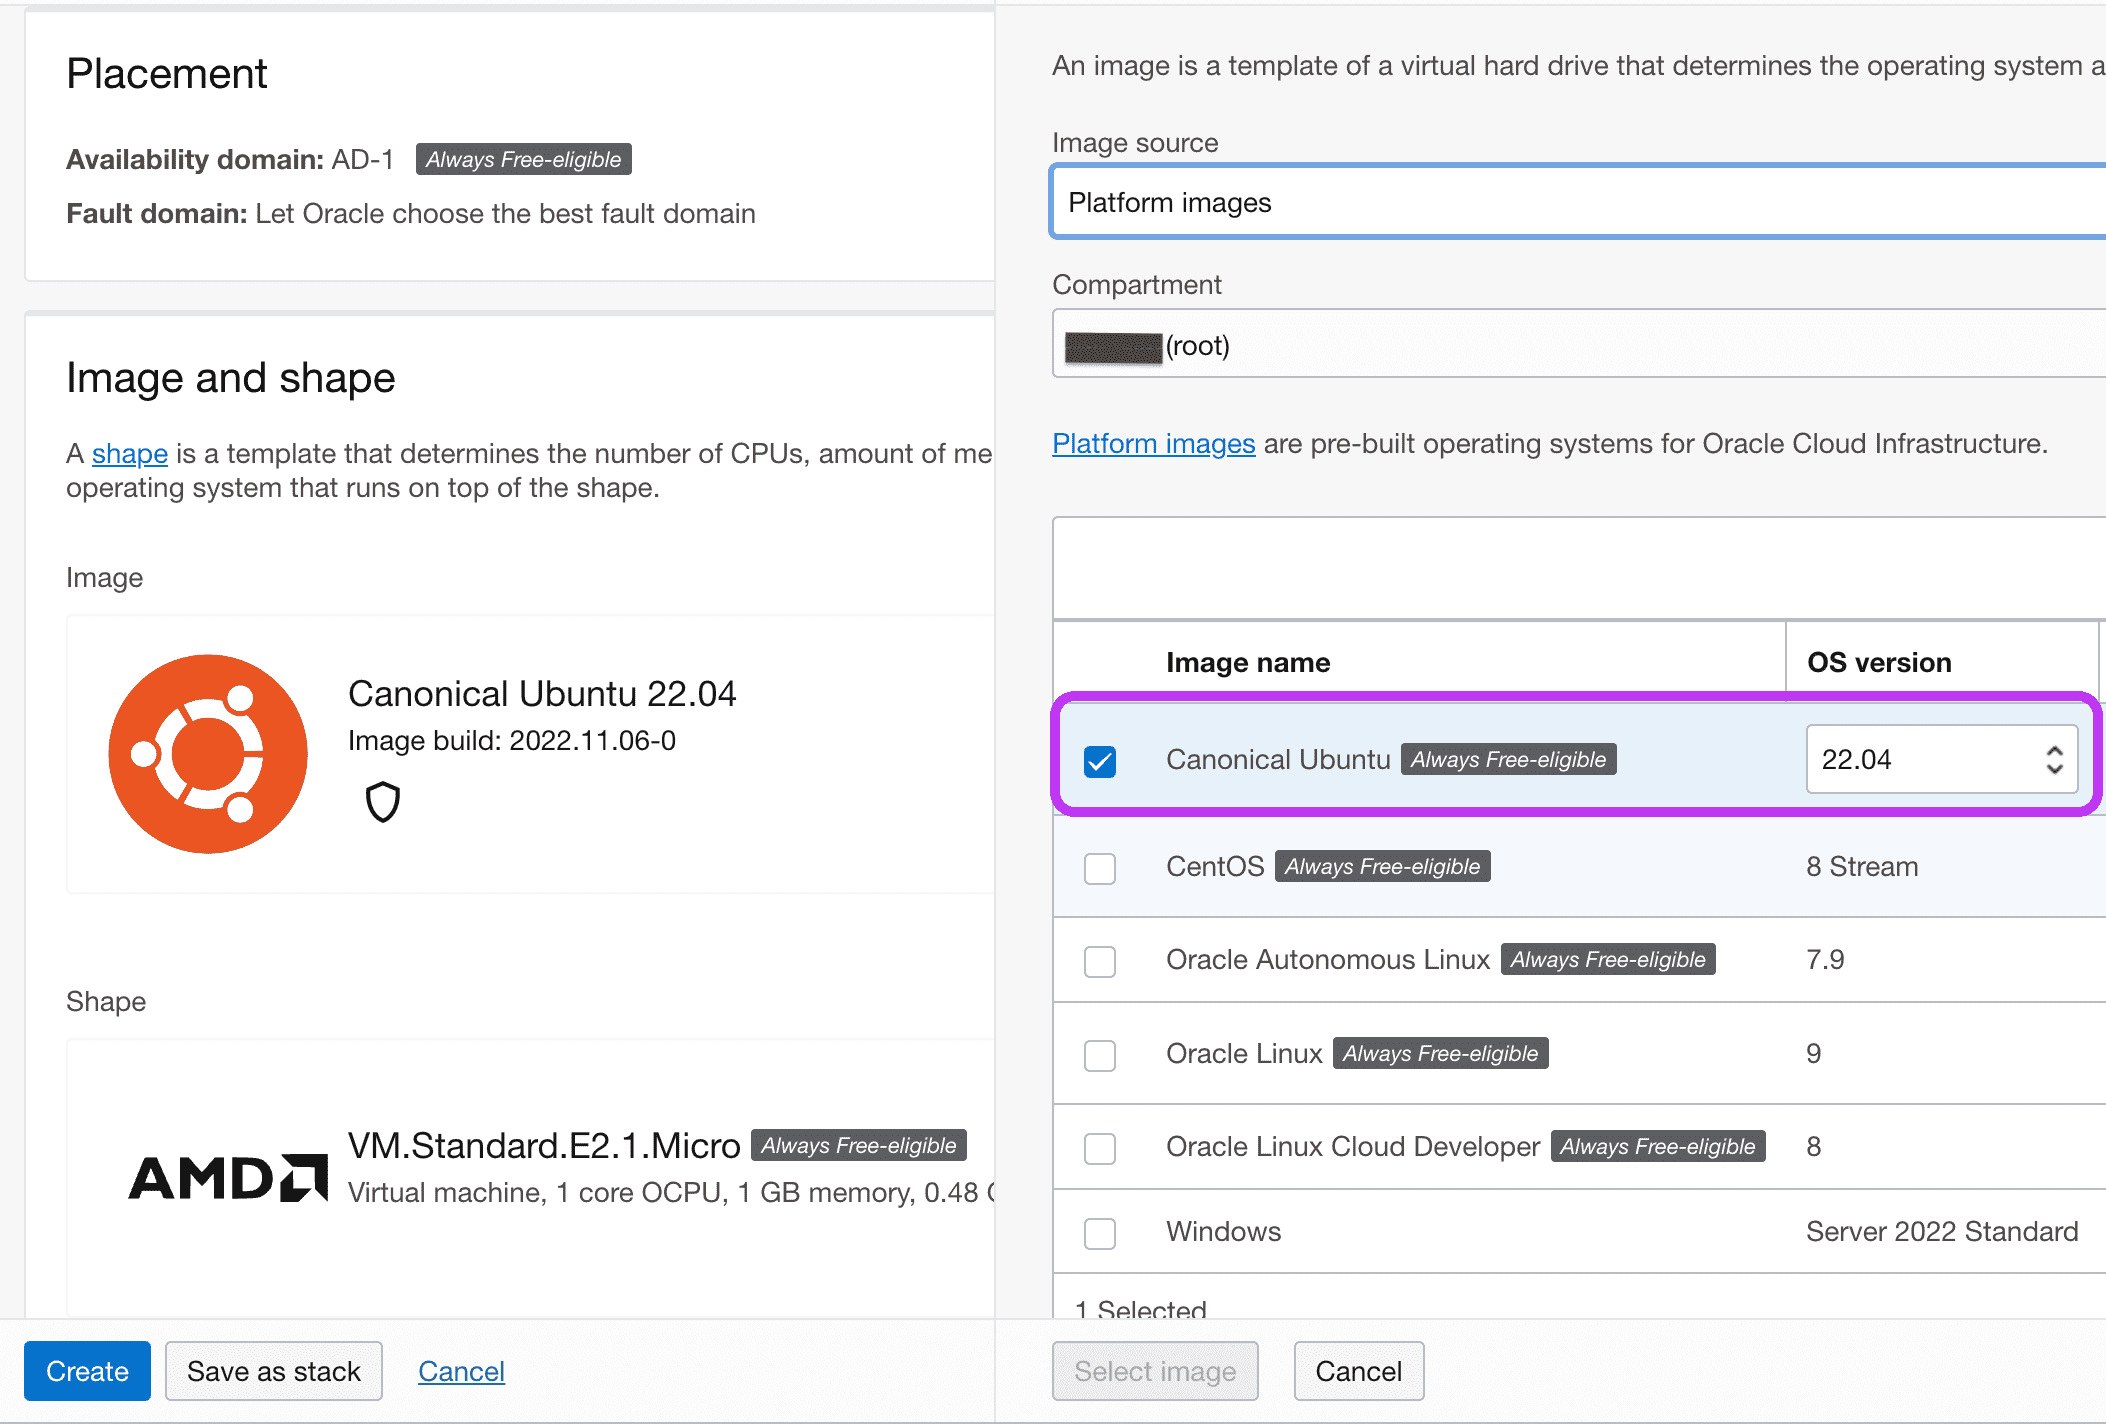This screenshot has width=2106, height=1424.
Task: Open the Compartment (root) dropdown
Action: 1579,345
